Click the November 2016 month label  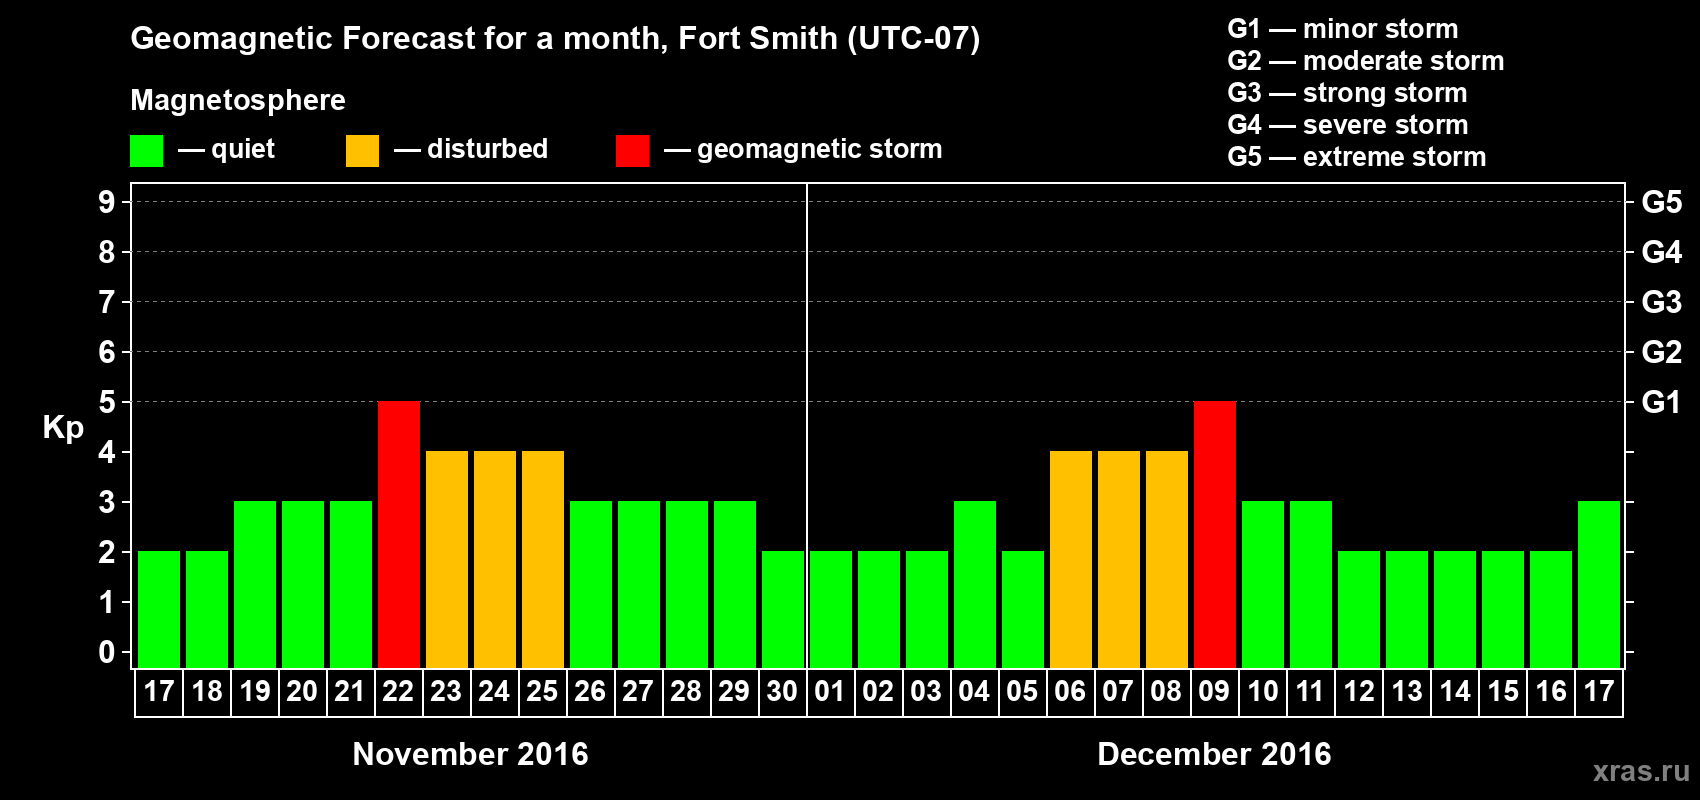point(471,754)
